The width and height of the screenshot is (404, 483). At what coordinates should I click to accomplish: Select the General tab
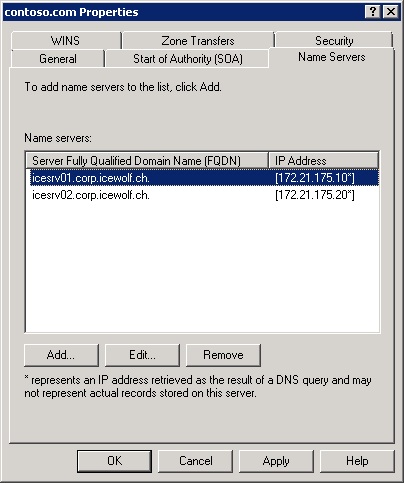tap(58, 59)
